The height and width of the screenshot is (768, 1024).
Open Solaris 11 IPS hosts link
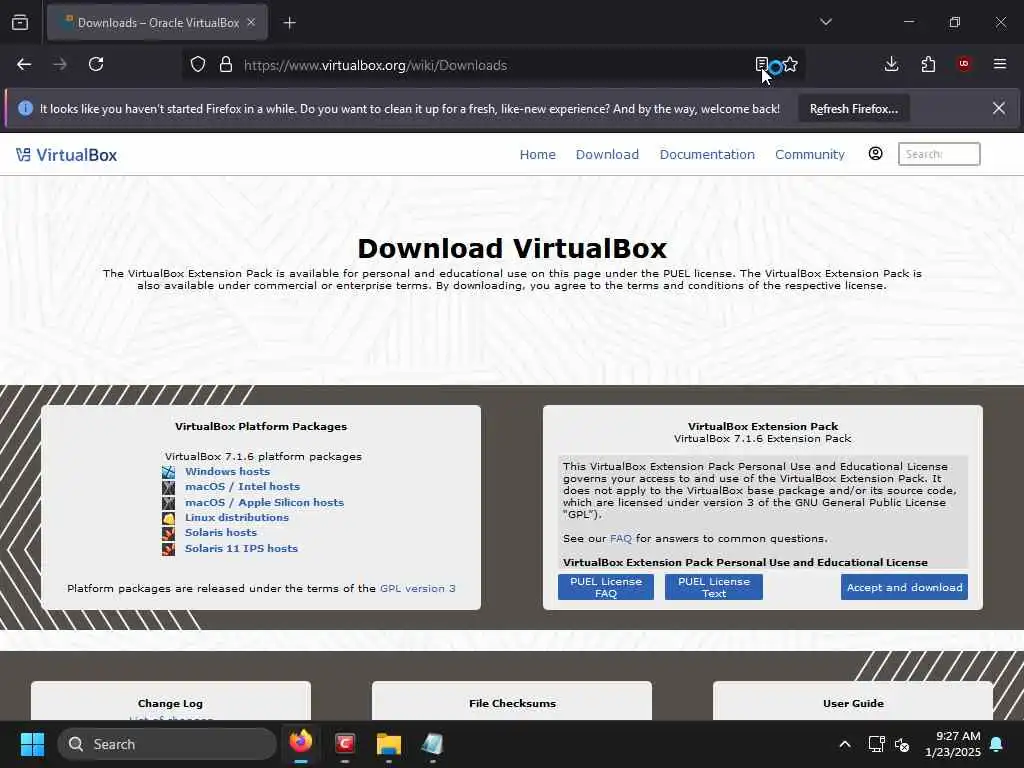[x=241, y=549]
